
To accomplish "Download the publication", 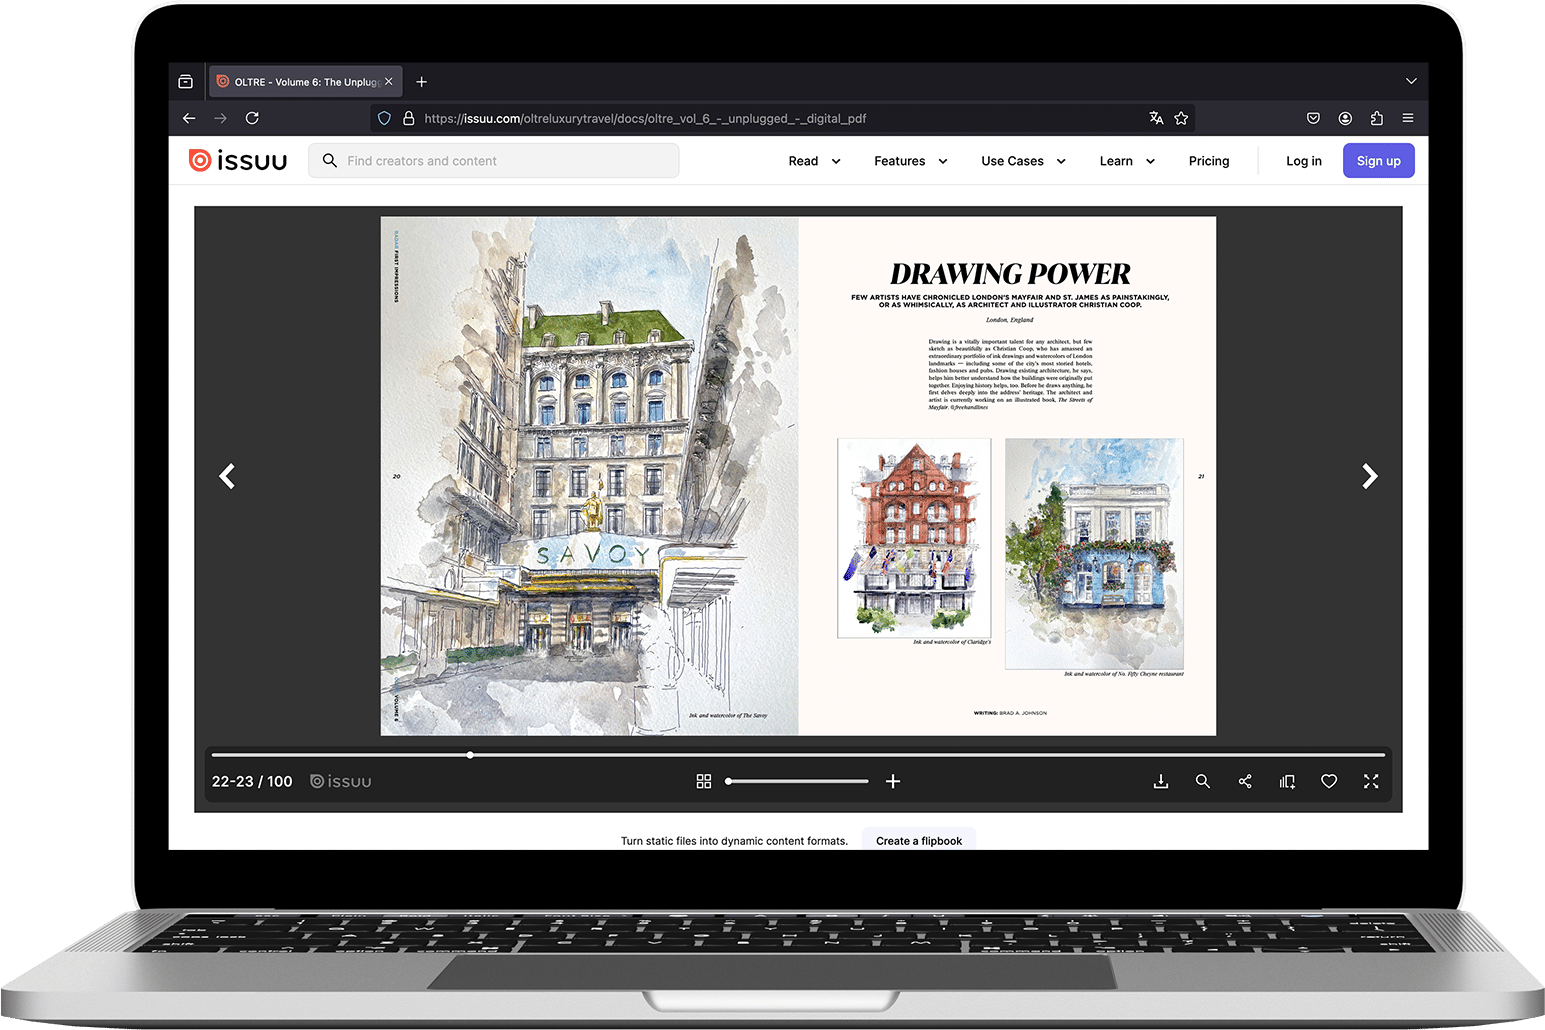I will tap(1161, 781).
